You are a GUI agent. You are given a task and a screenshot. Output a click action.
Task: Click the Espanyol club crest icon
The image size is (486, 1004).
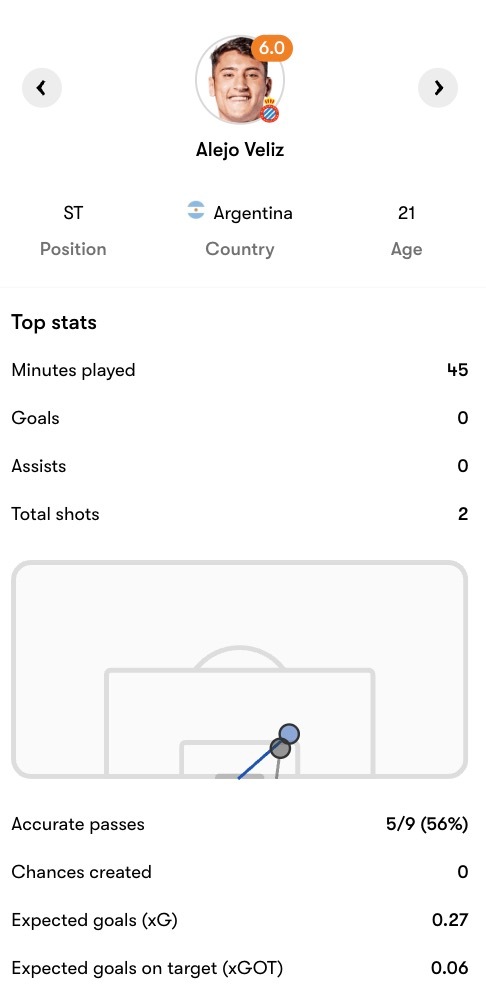[270, 112]
